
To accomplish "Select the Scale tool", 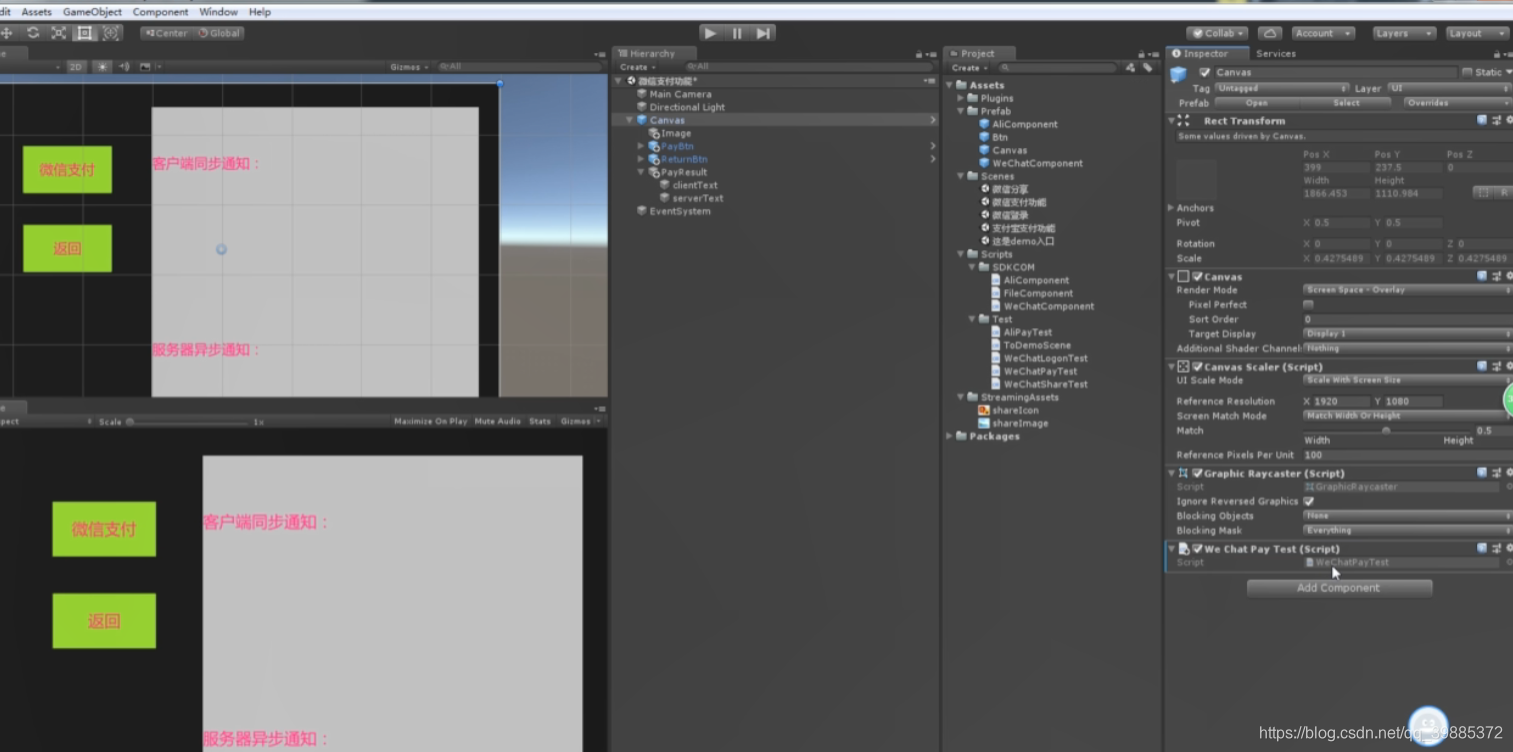I will (x=59, y=33).
